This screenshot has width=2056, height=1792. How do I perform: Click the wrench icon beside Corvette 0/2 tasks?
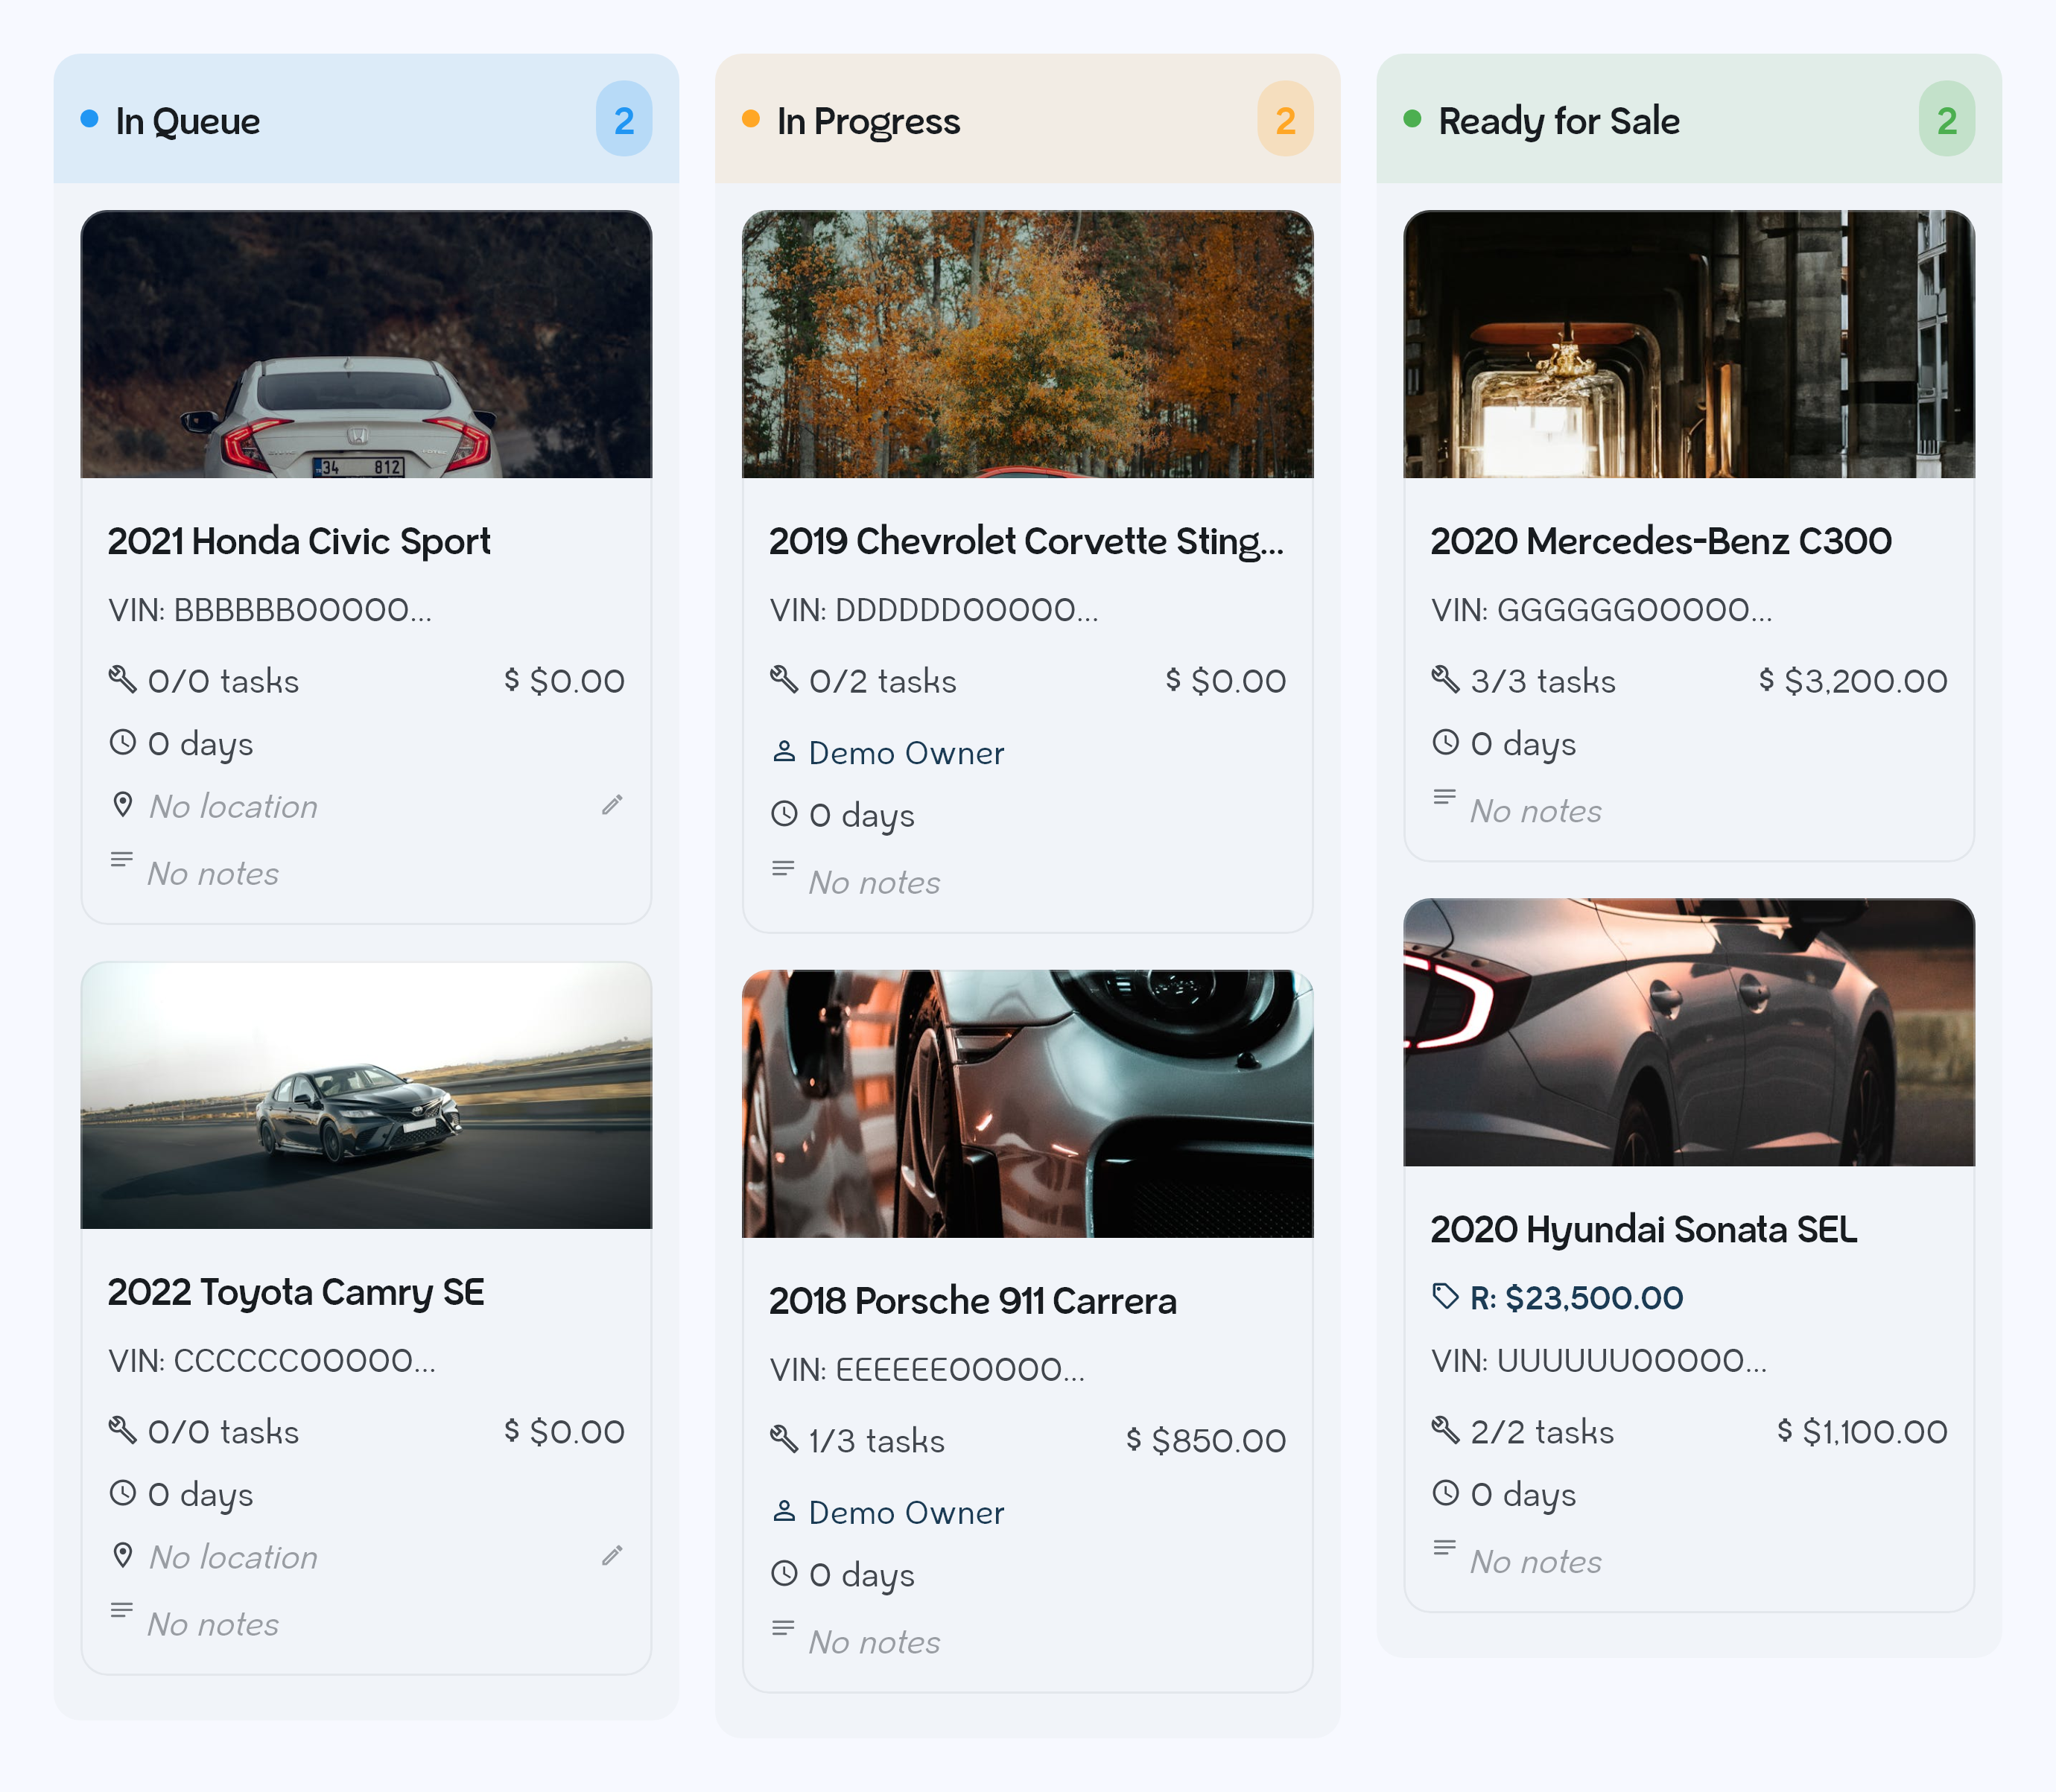[784, 680]
